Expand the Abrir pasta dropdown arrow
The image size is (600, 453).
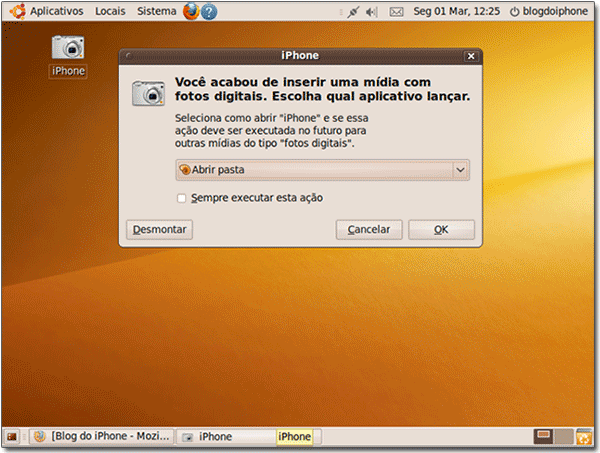(460, 169)
